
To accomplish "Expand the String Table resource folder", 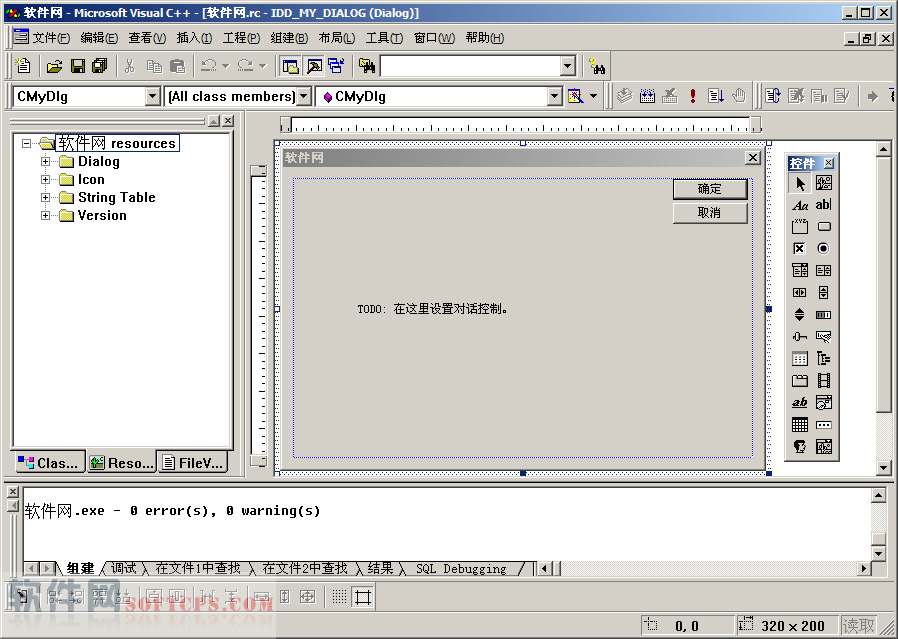I will pyautogui.click(x=45, y=198).
